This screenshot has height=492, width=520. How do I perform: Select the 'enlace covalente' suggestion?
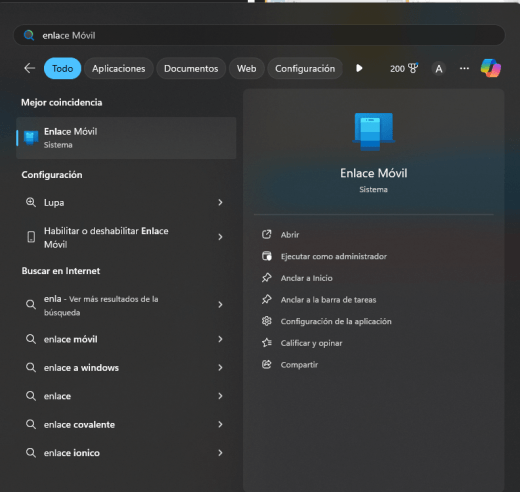click(126, 424)
